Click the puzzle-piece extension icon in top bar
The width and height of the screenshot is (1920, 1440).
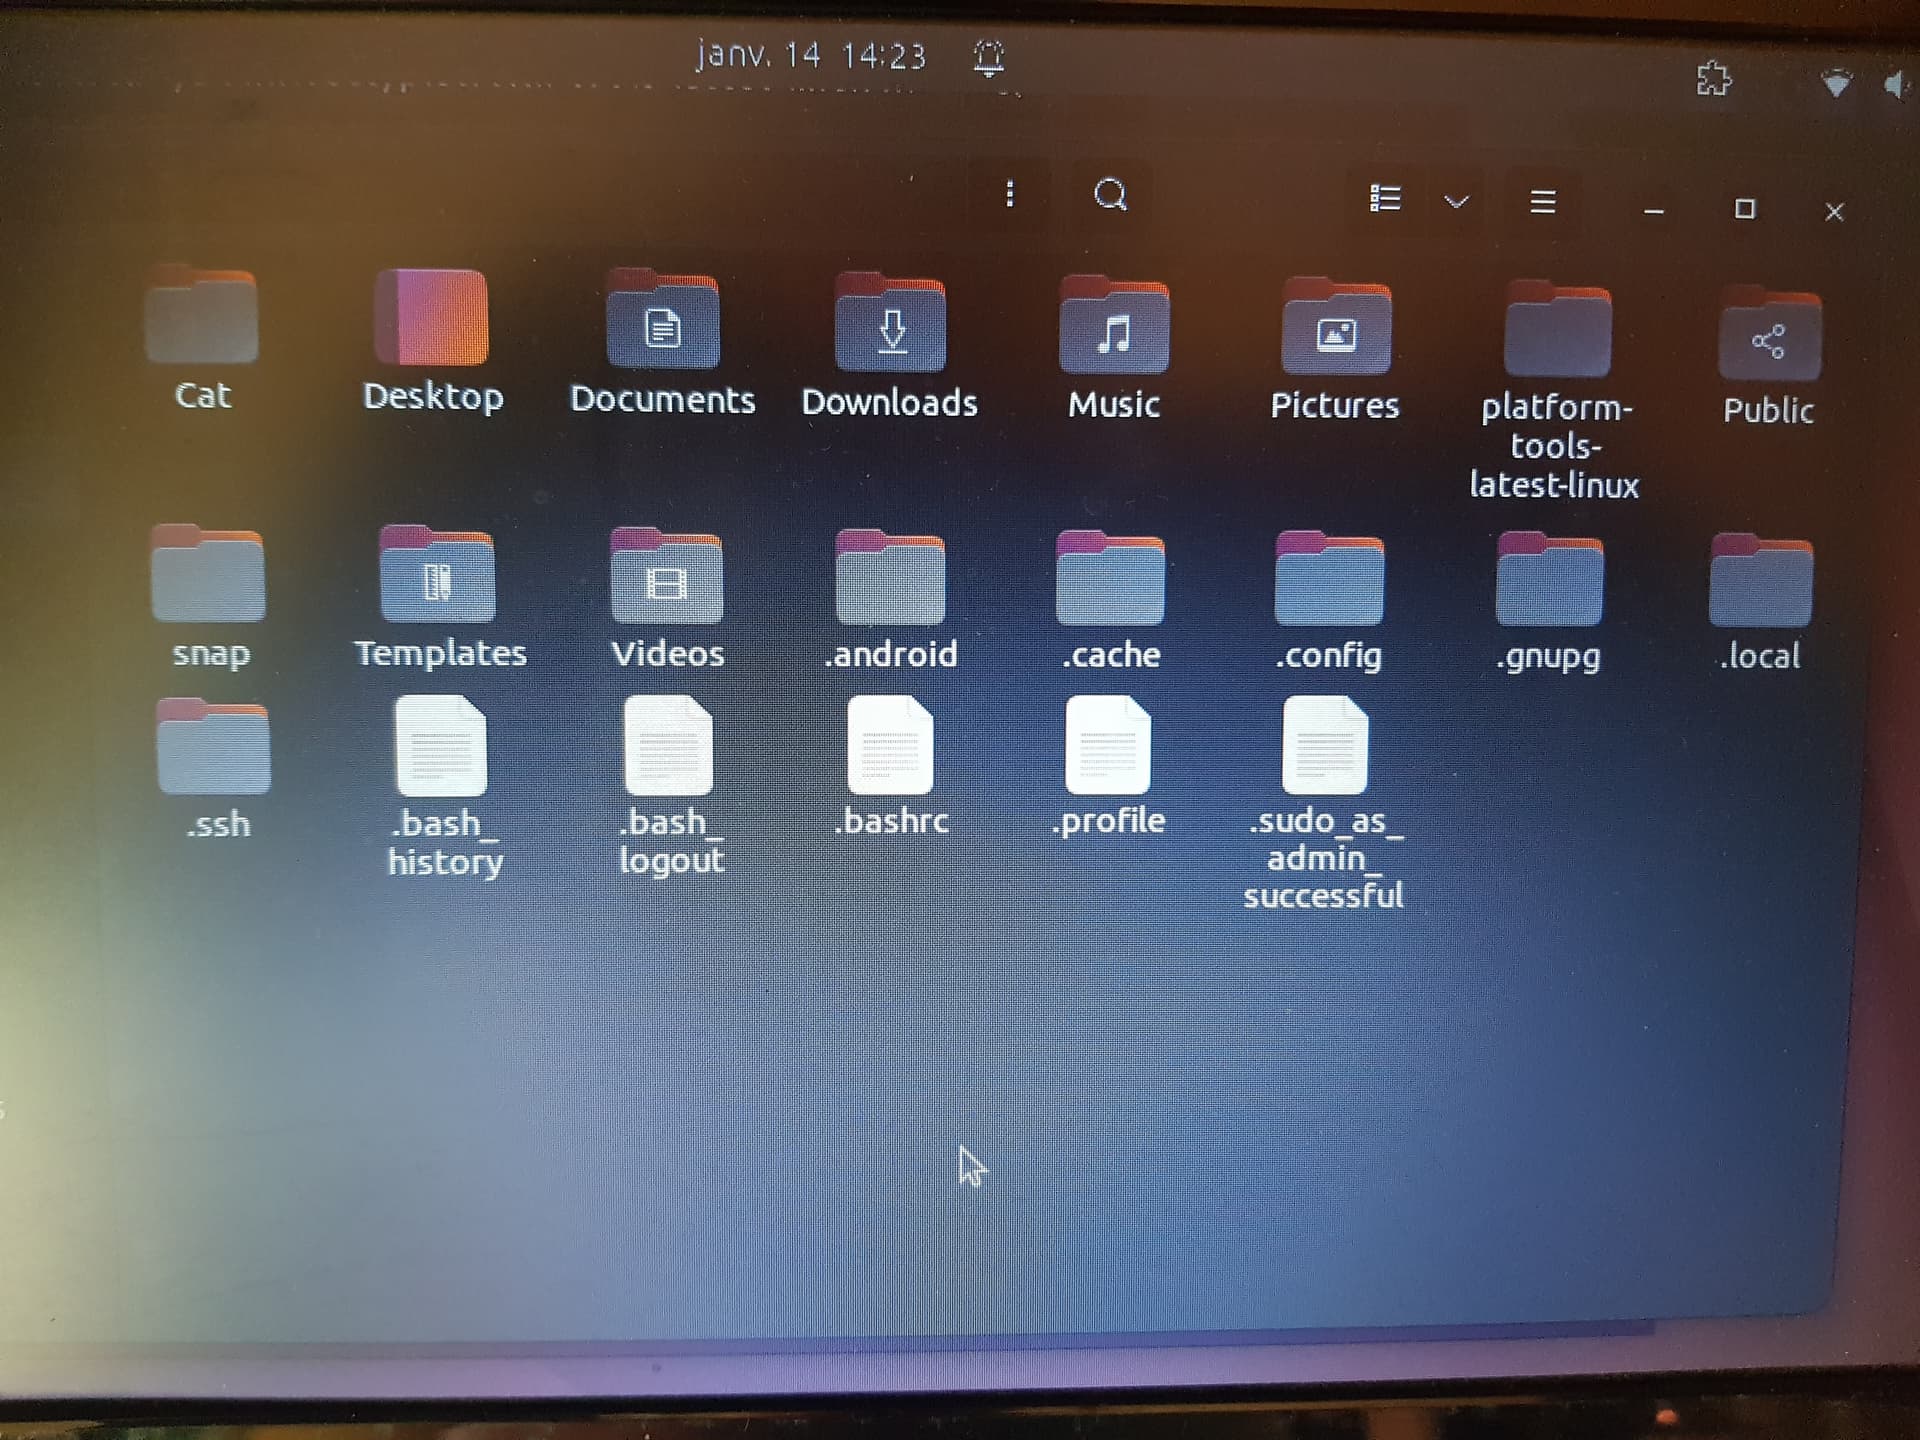click(x=1714, y=78)
